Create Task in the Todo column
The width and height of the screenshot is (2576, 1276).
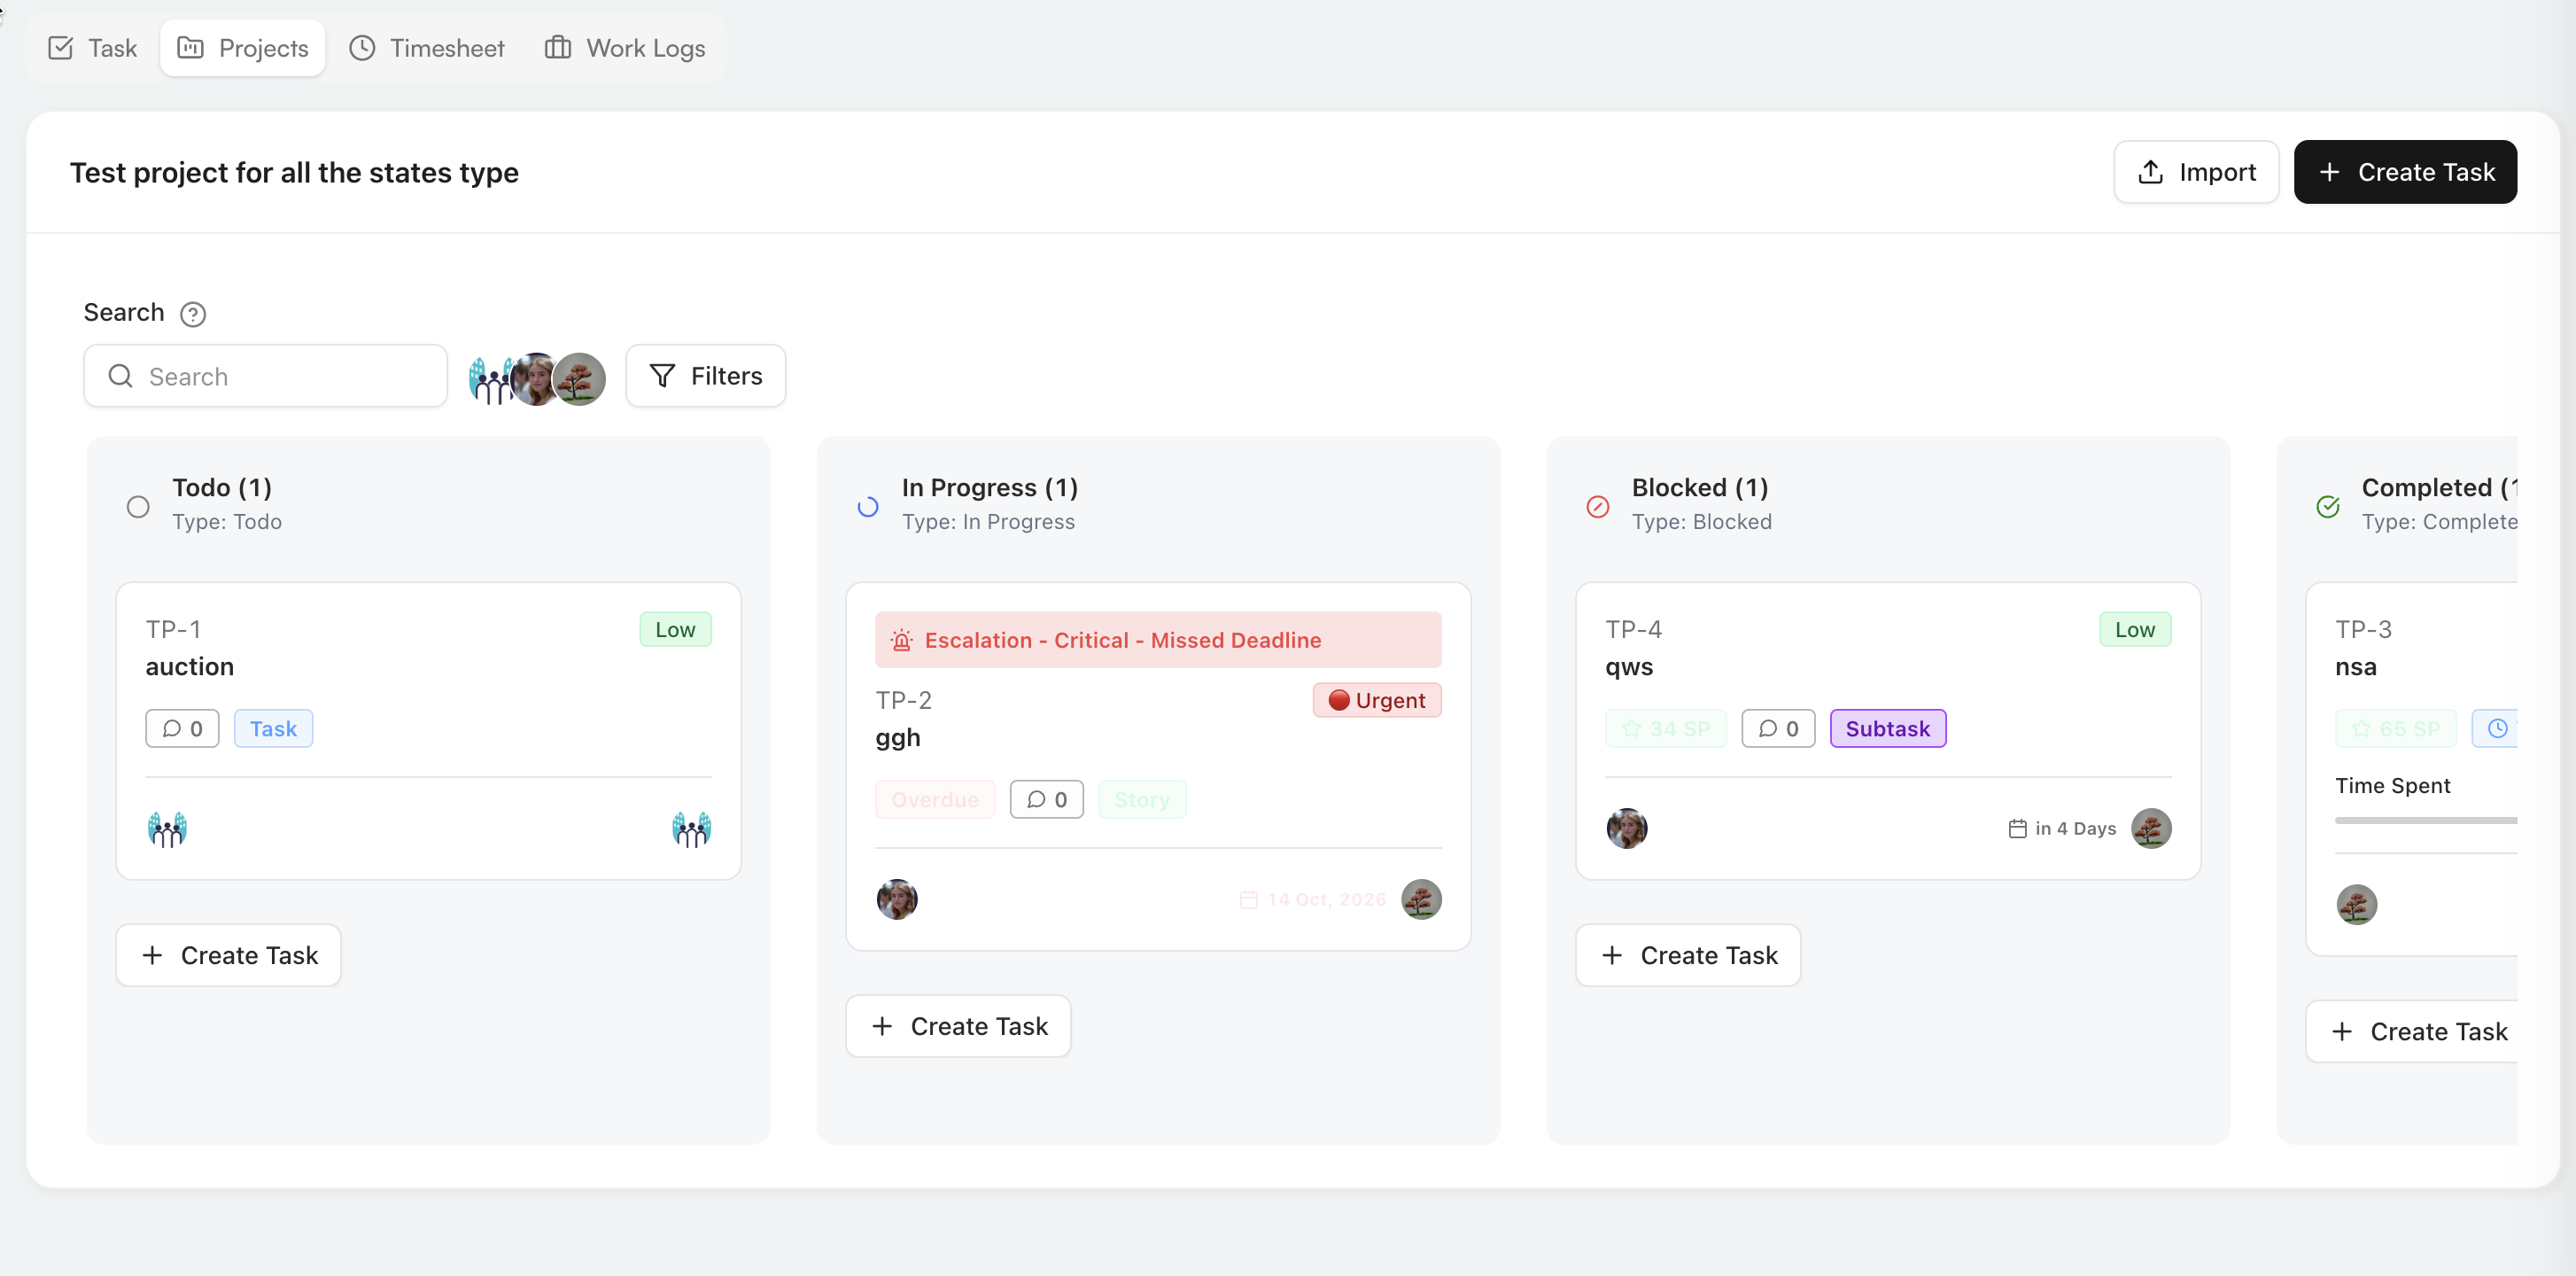coord(228,955)
